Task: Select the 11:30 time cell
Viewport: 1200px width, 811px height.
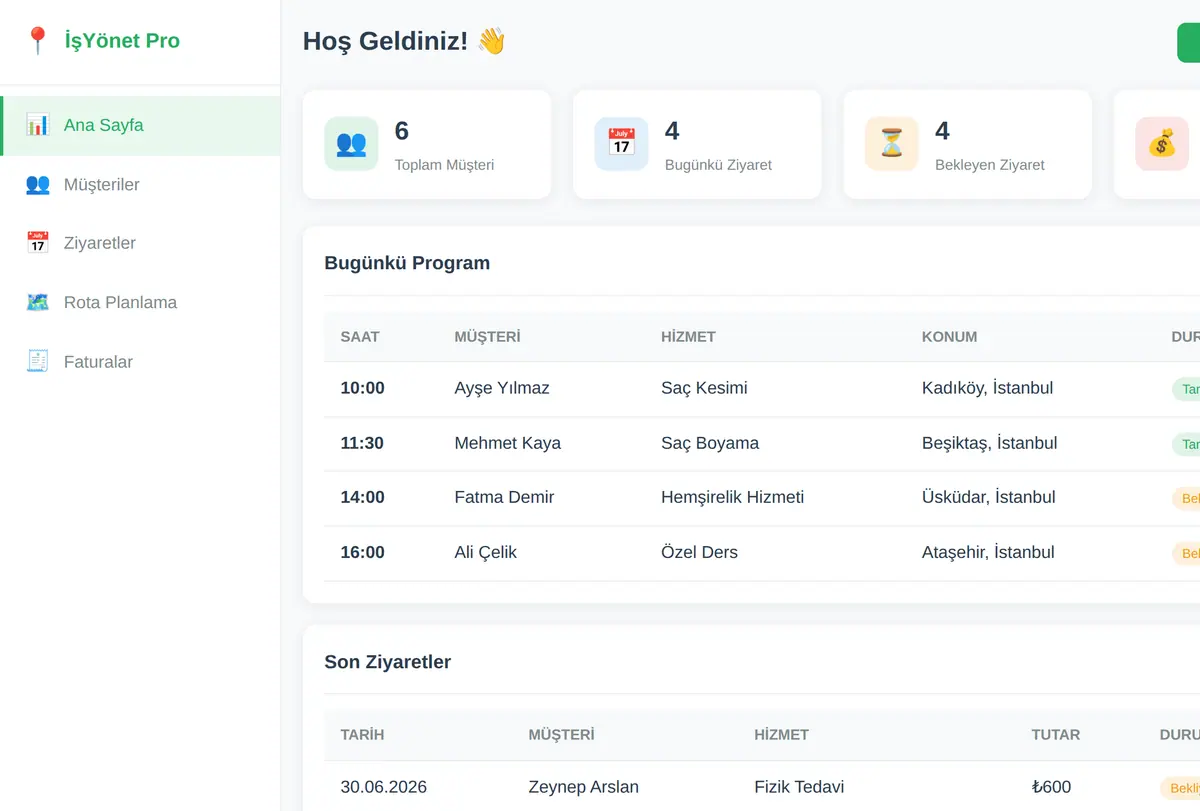Action: tap(362, 443)
